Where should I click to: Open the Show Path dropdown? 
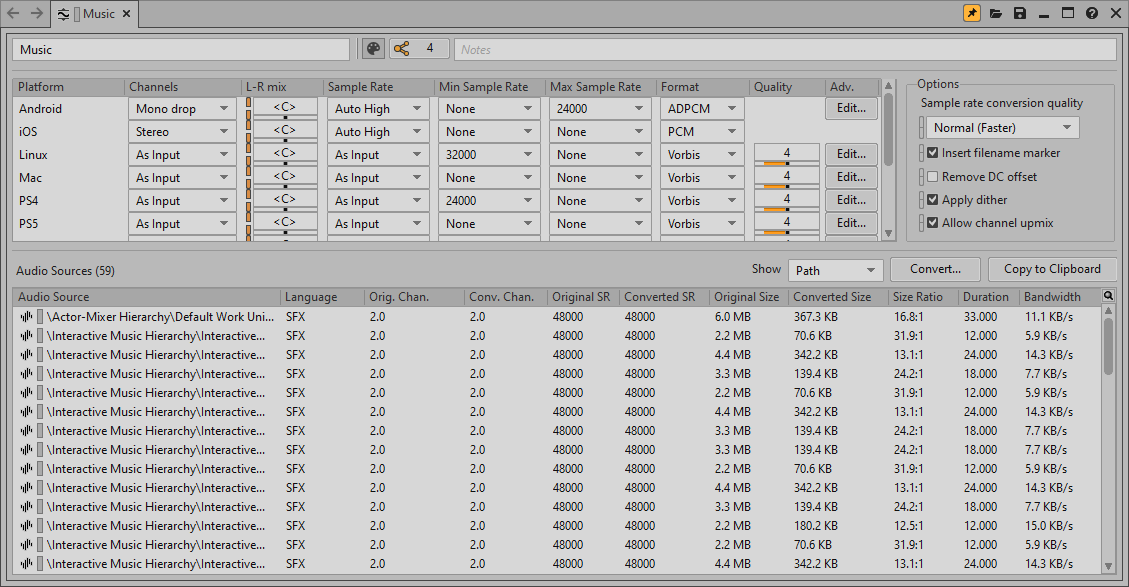[x=835, y=270]
